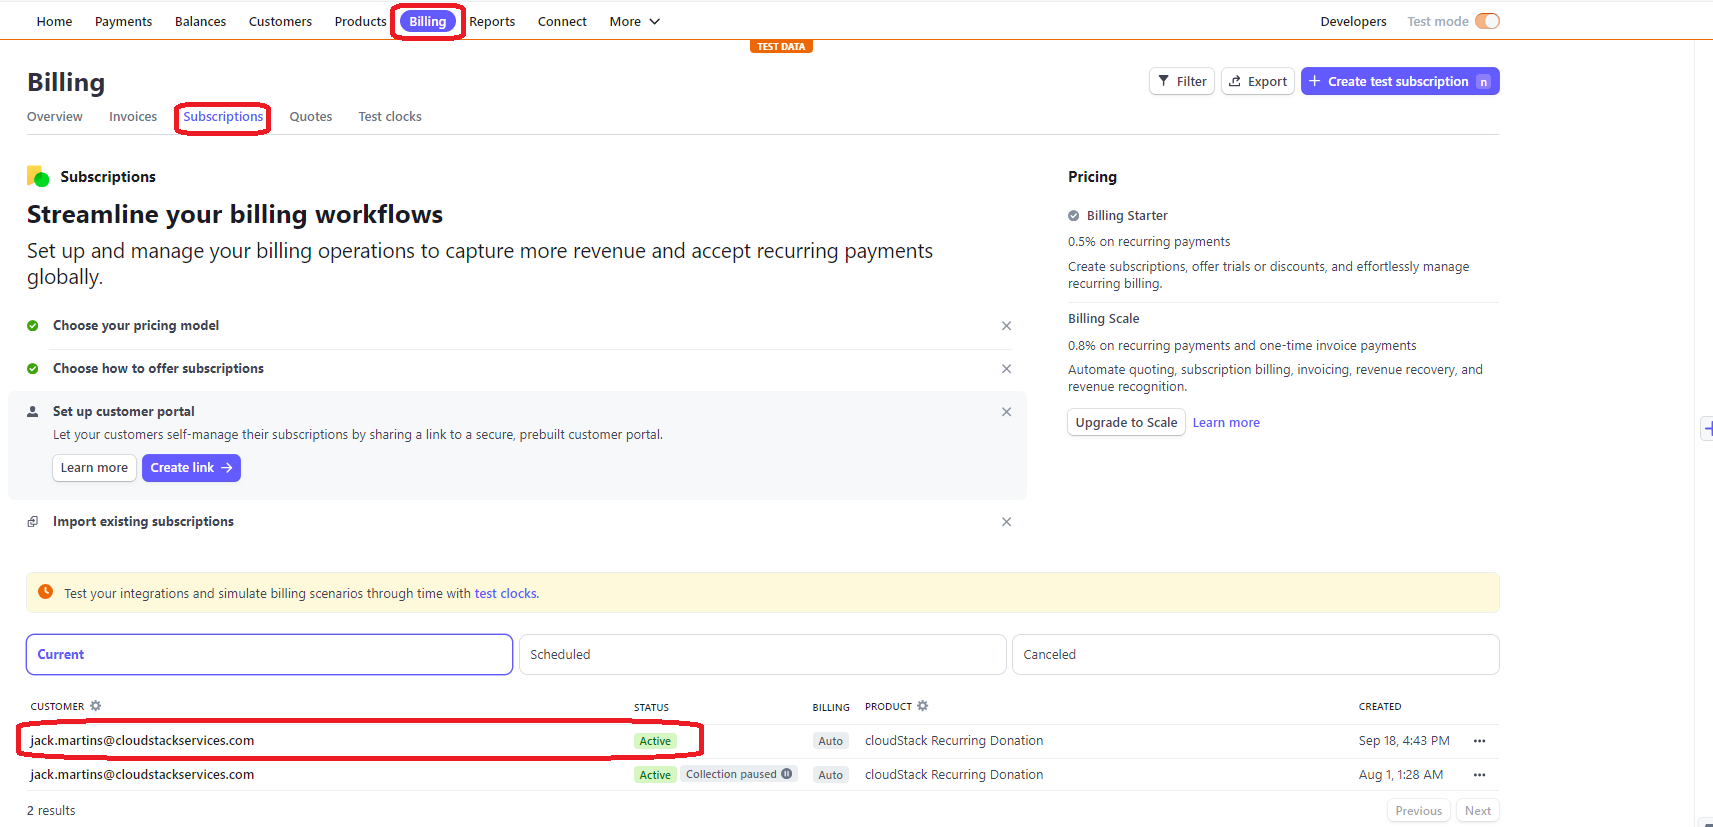Viewport: 1713px width, 827px height.
Task: Navigate to Customers
Action: (x=280, y=21)
